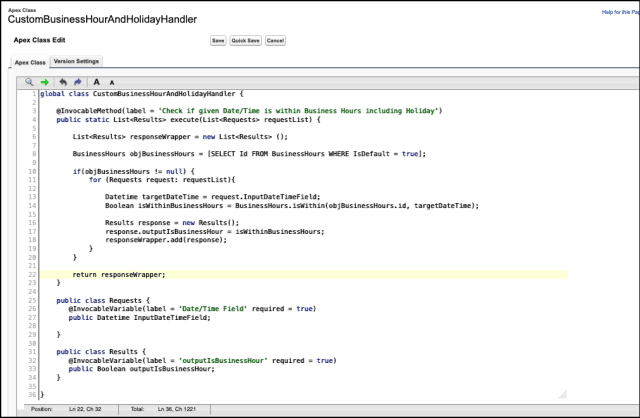The height and width of the screenshot is (418, 640).
Task: Place cursor on 'return responseWrapper;' line
Action: click(x=118, y=274)
